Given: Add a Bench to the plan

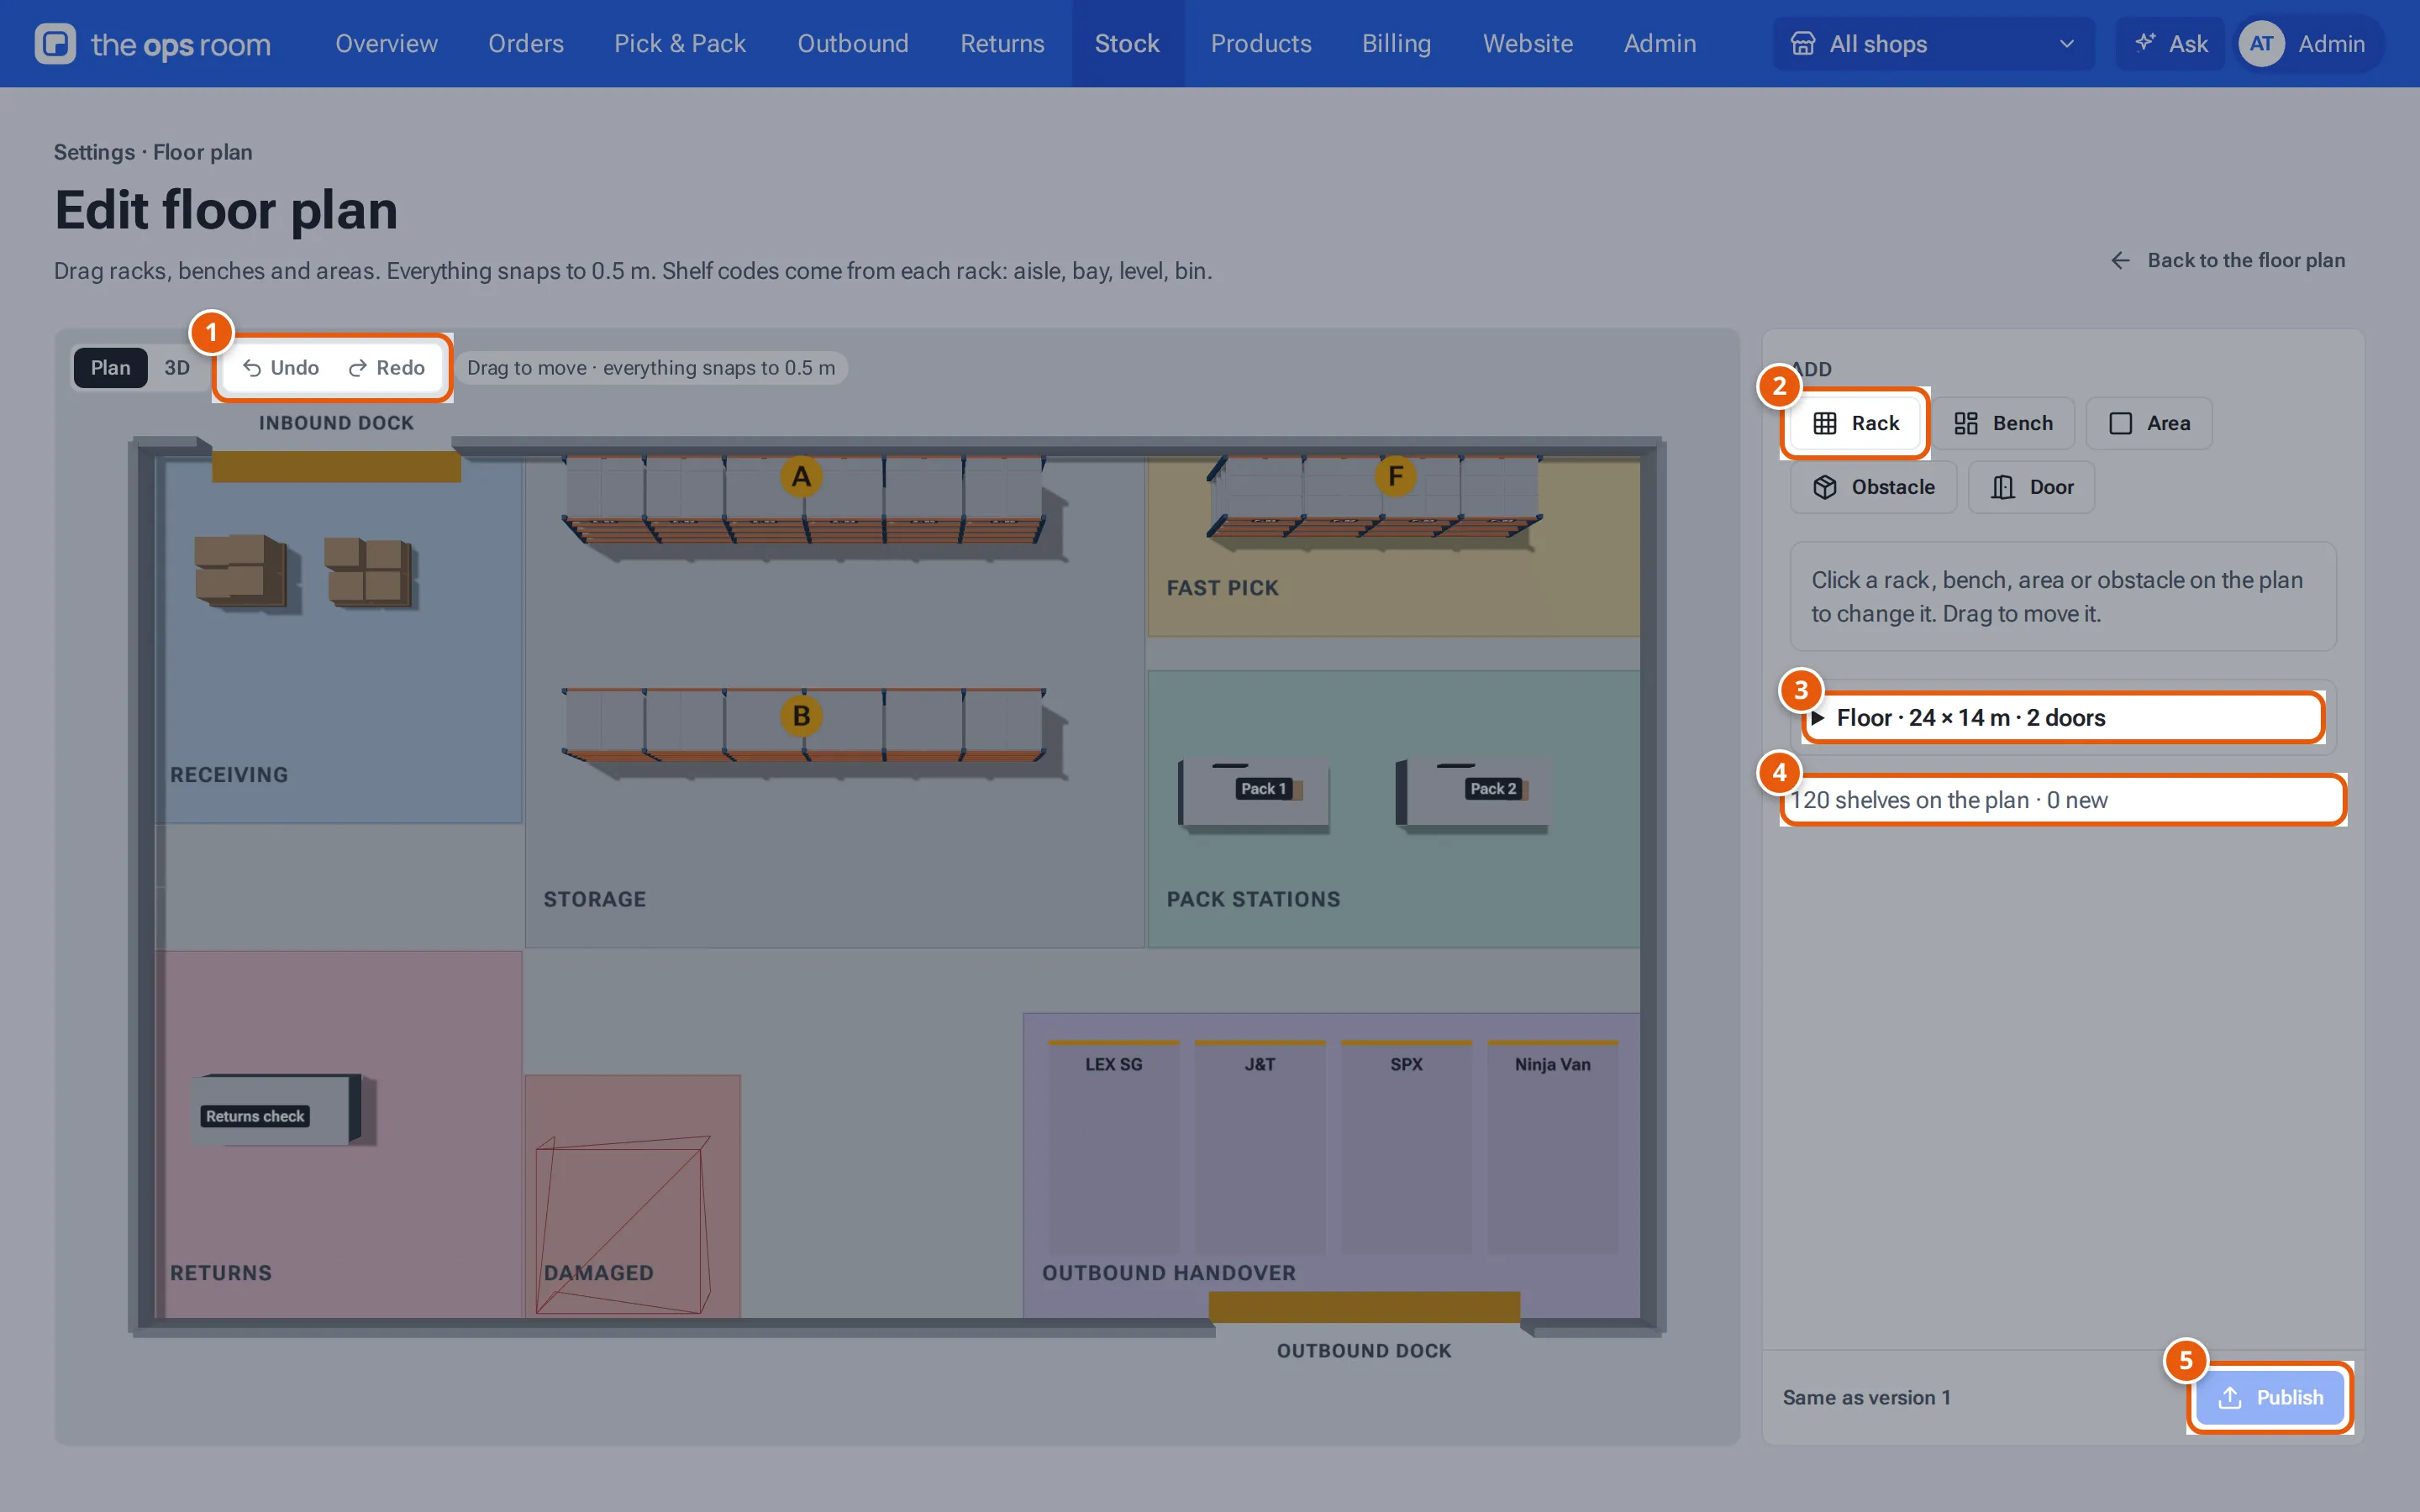Looking at the screenshot, I should pyautogui.click(x=2003, y=423).
